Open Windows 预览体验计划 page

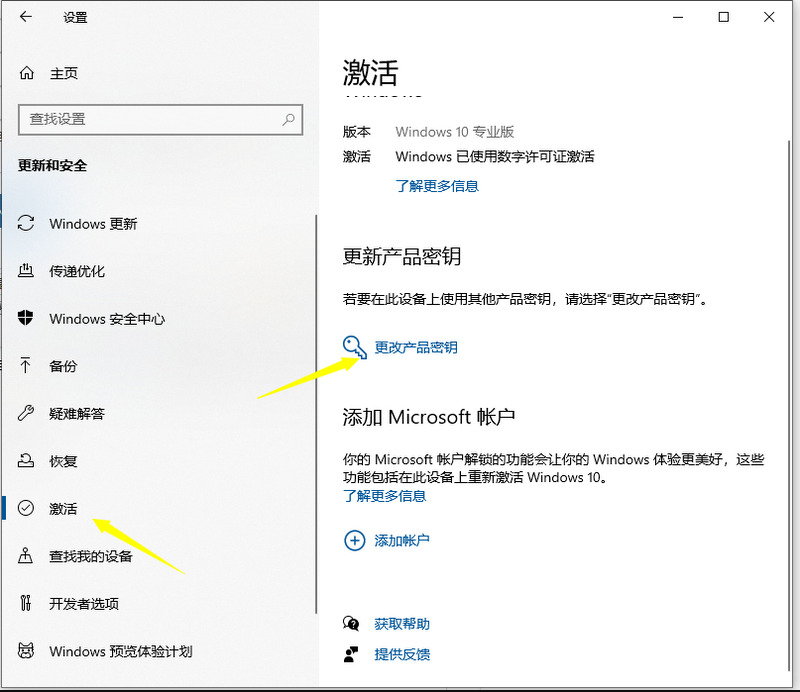point(120,652)
